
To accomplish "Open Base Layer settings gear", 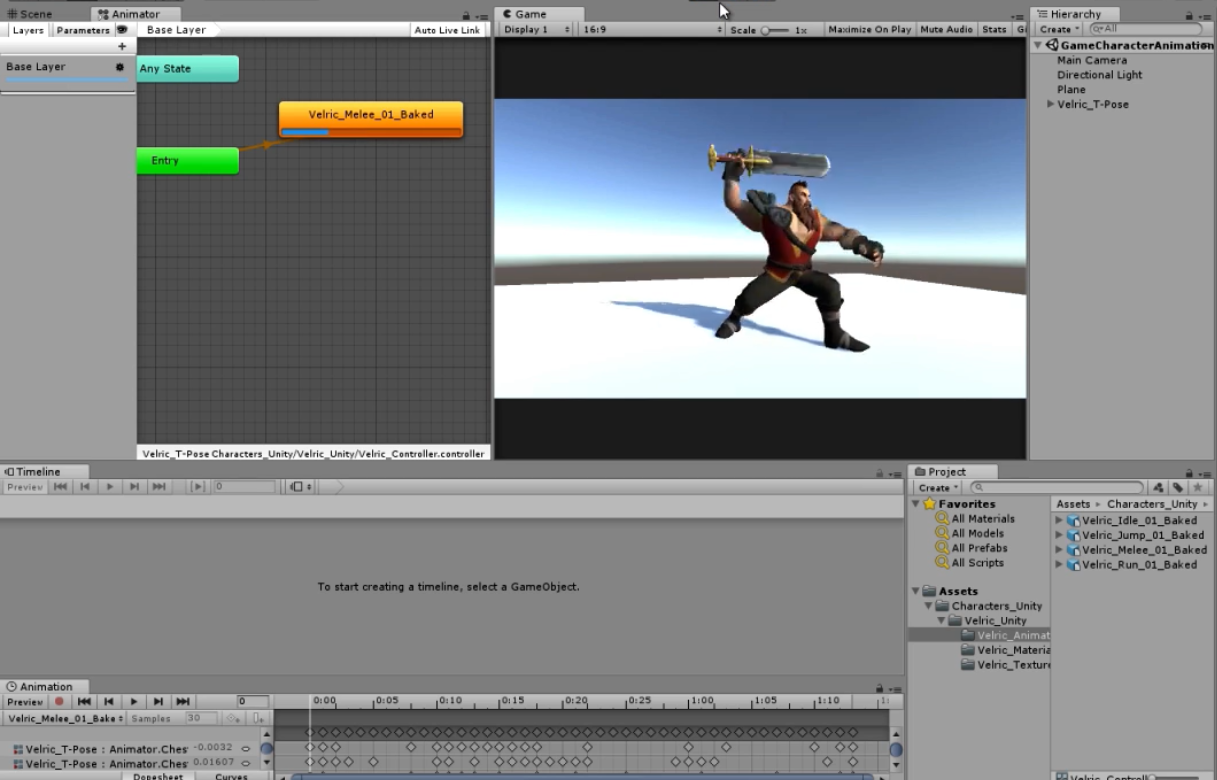I will coord(120,67).
